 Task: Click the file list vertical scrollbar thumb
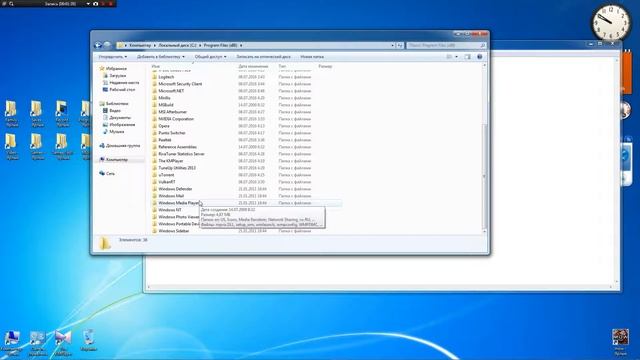[484, 176]
